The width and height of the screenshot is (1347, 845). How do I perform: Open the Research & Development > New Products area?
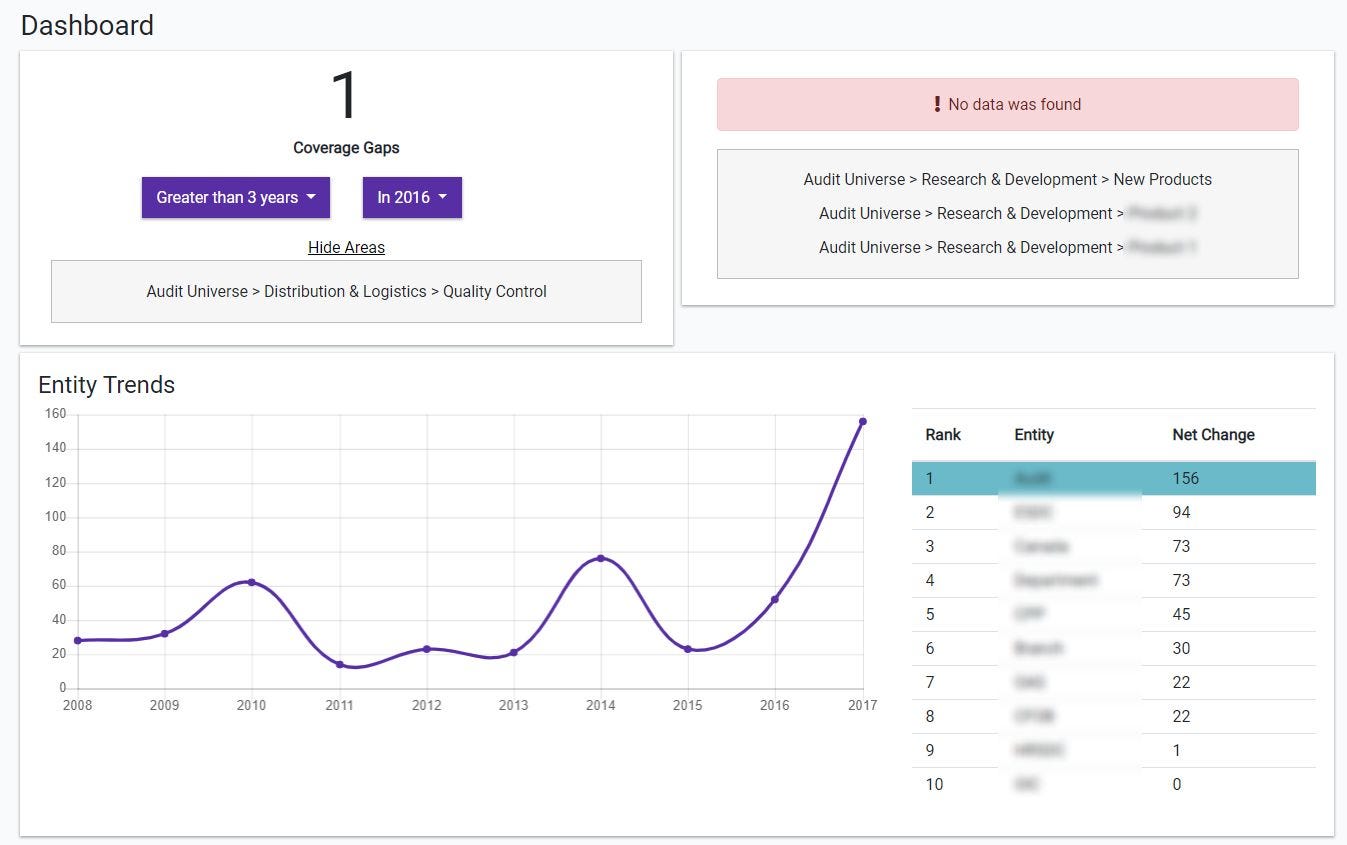tap(1007, 180)
